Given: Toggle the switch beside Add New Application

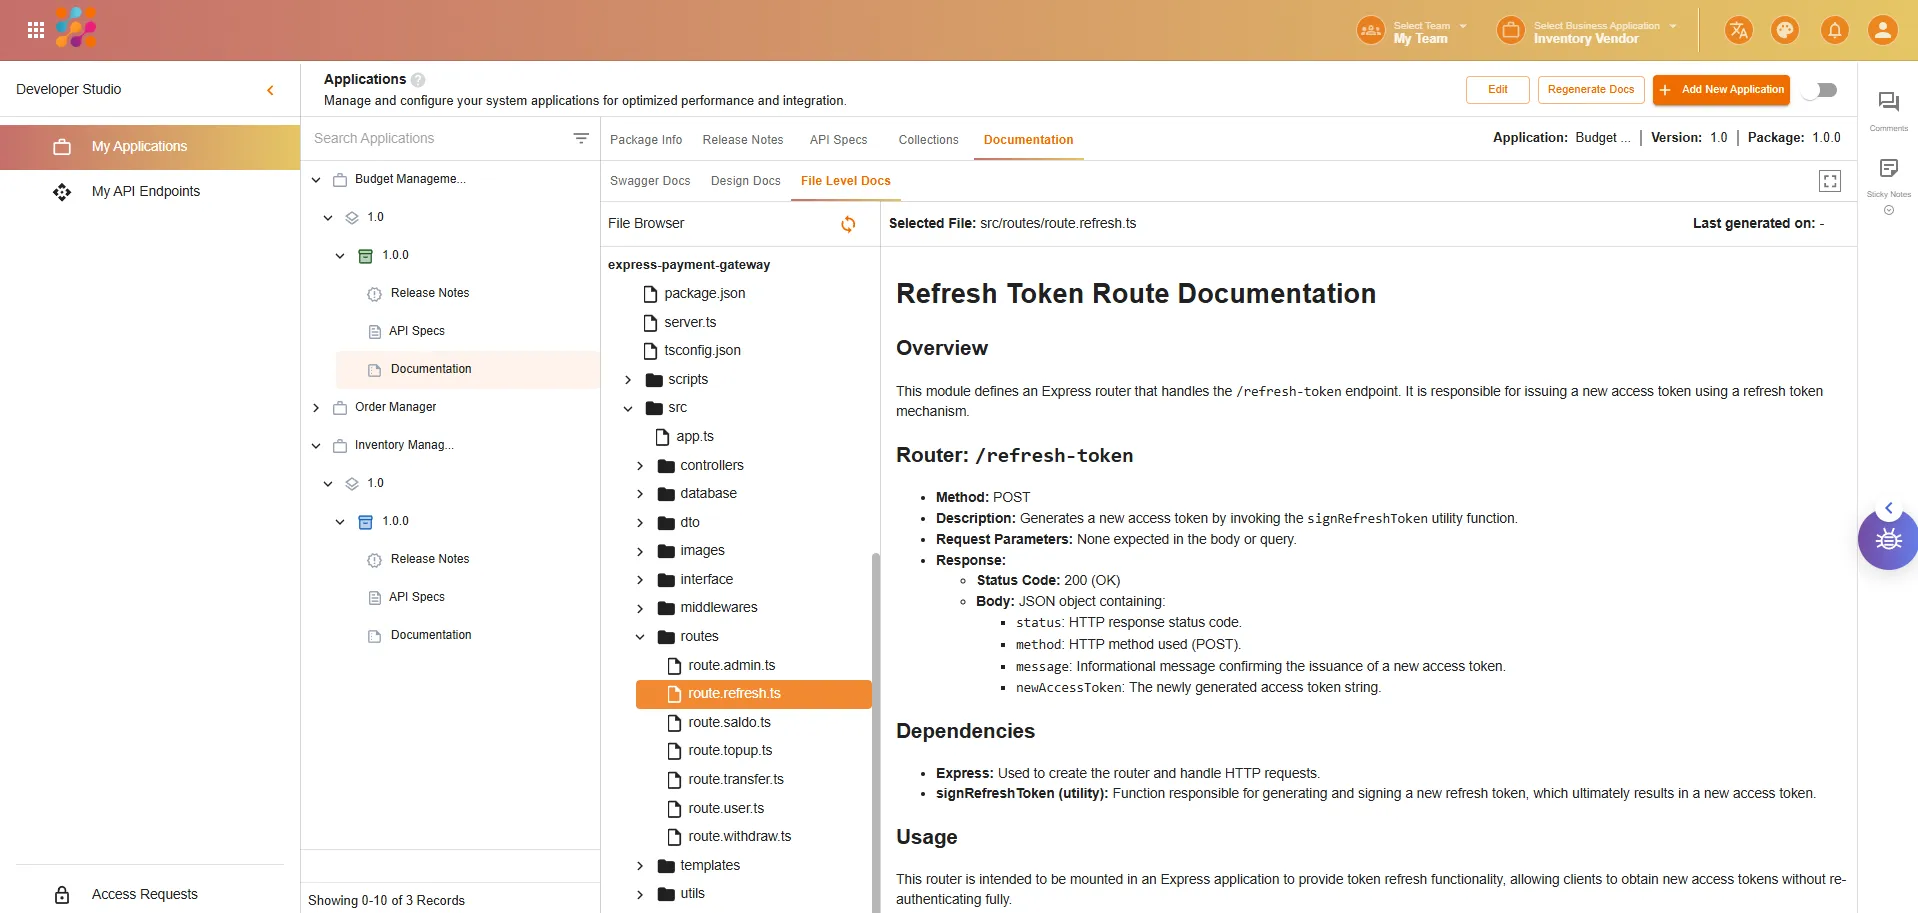Looking at the screenshot, I should coord(1820,90).
